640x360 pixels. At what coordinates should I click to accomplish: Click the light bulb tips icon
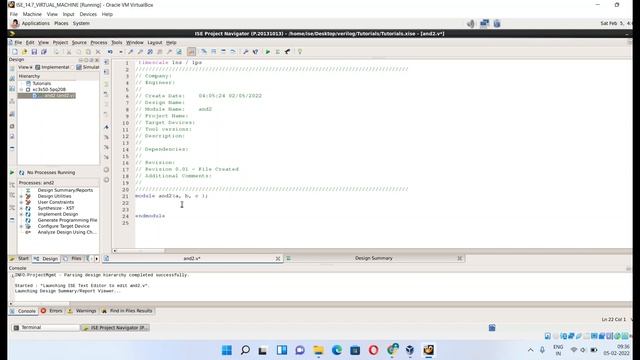300,52
